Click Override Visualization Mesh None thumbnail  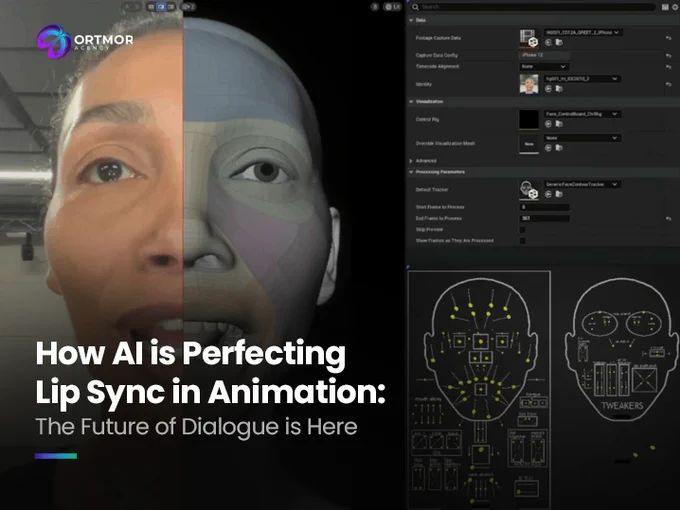(529, 144)
